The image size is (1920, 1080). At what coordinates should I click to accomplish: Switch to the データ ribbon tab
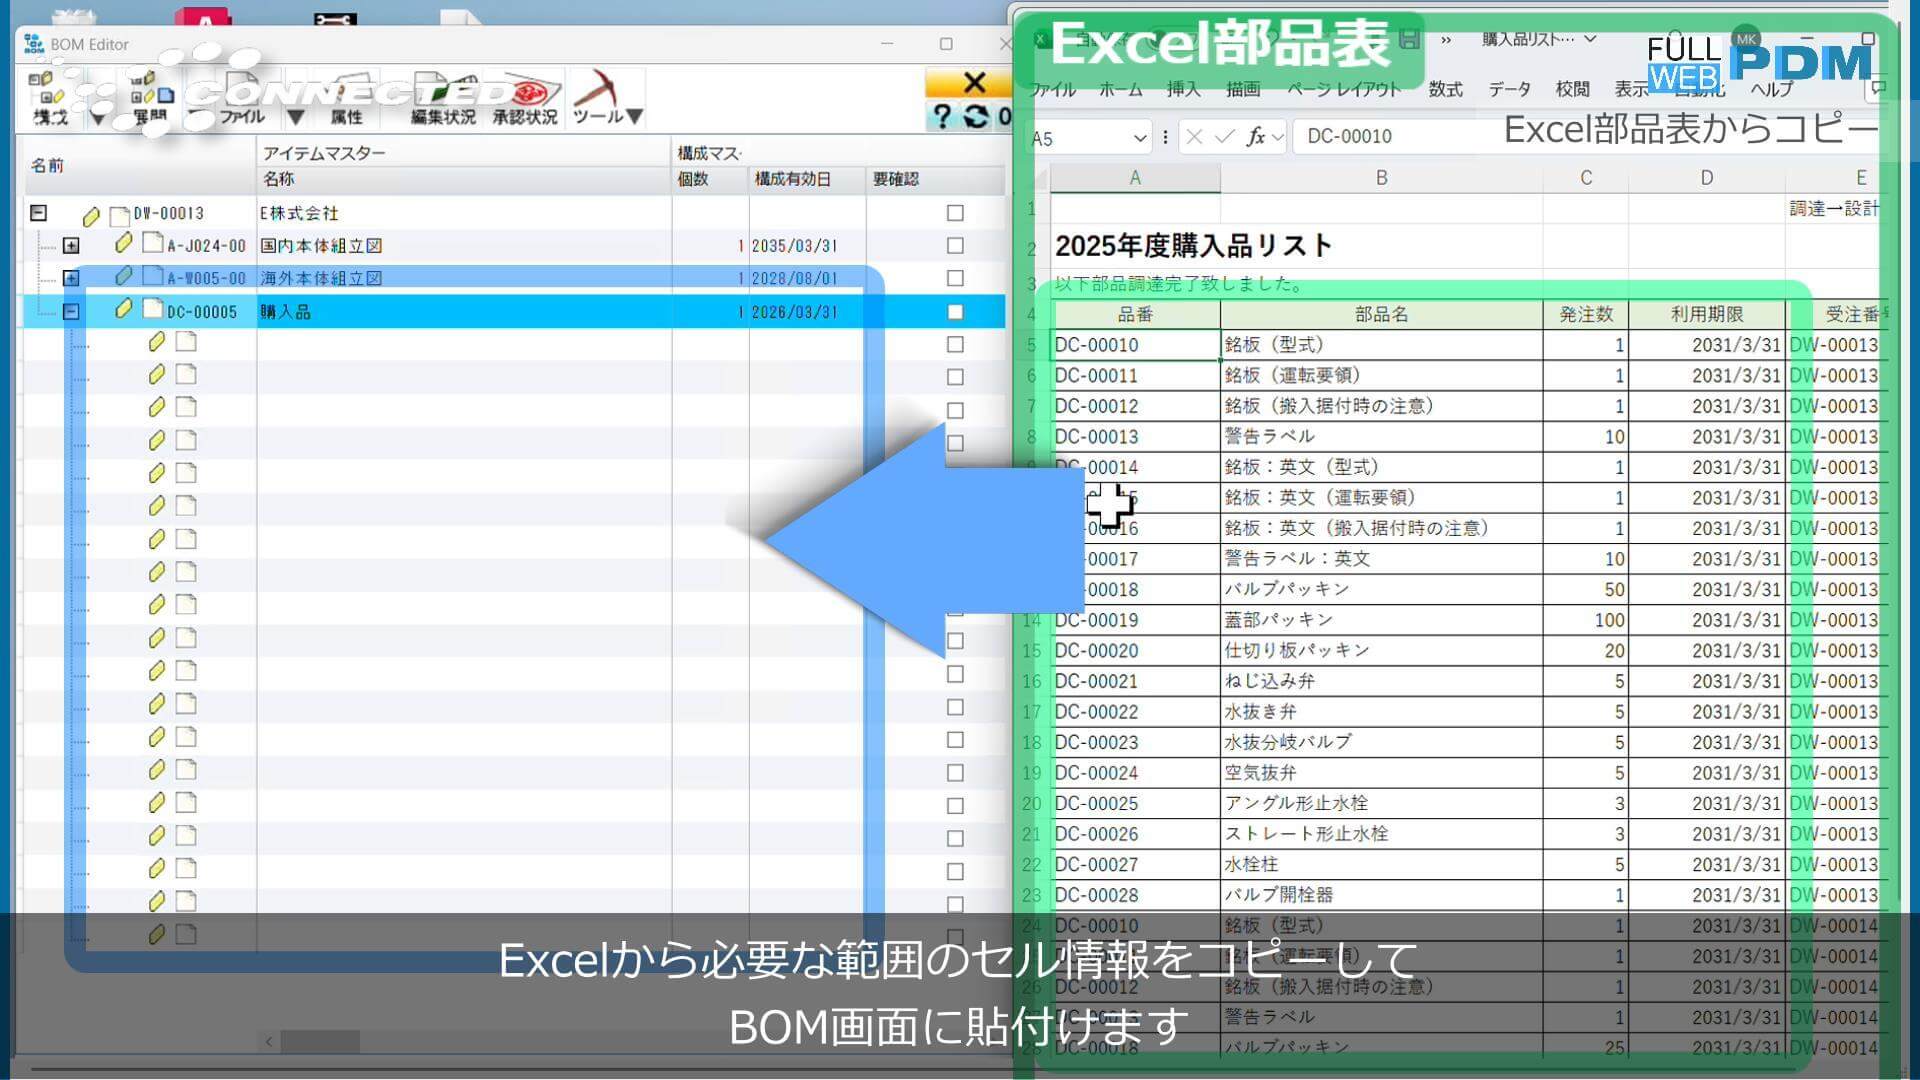(1508, 89)
